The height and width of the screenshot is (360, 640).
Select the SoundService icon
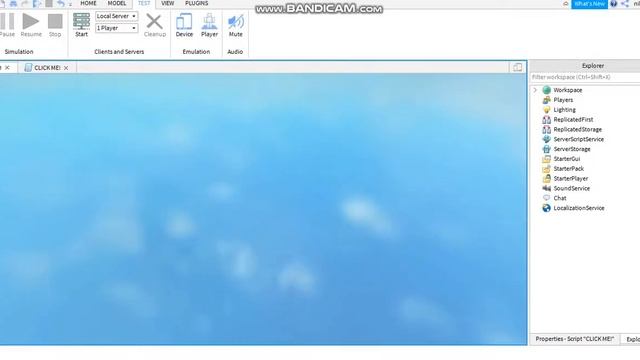pyautogui.click(x=546, y=188)
